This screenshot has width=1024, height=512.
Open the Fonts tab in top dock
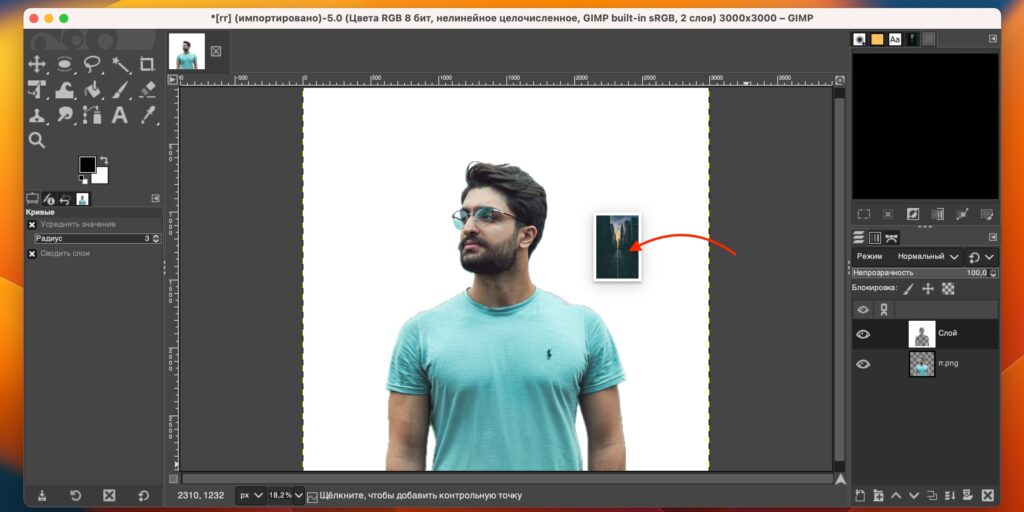point(895,40)
